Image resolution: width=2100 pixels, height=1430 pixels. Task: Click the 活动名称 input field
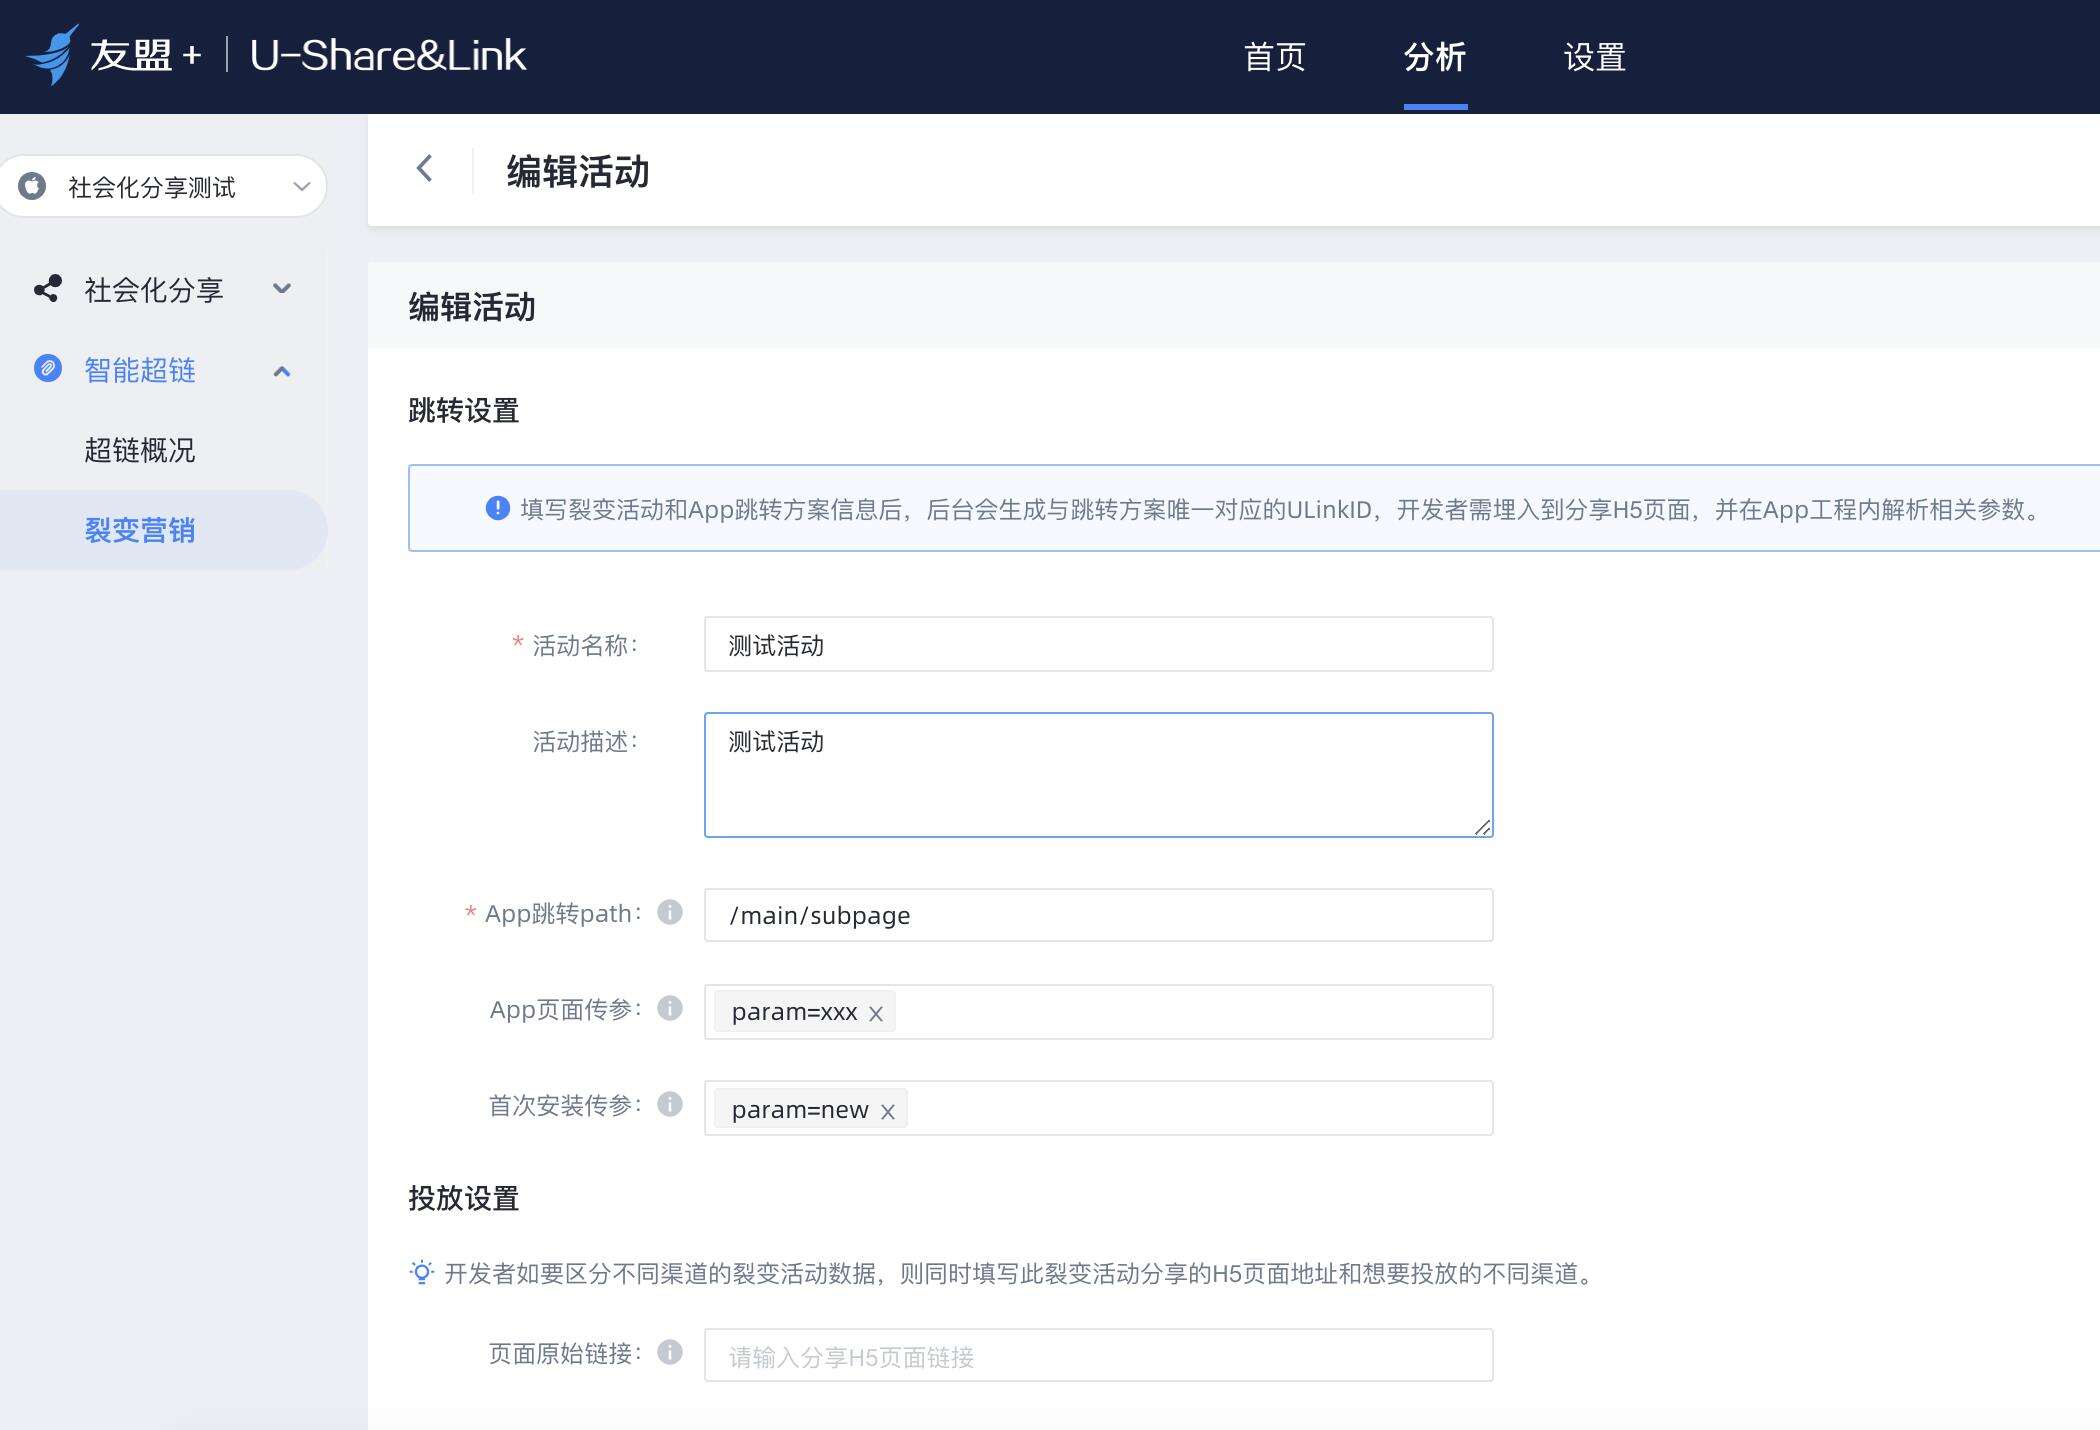tap(1098, 644)
